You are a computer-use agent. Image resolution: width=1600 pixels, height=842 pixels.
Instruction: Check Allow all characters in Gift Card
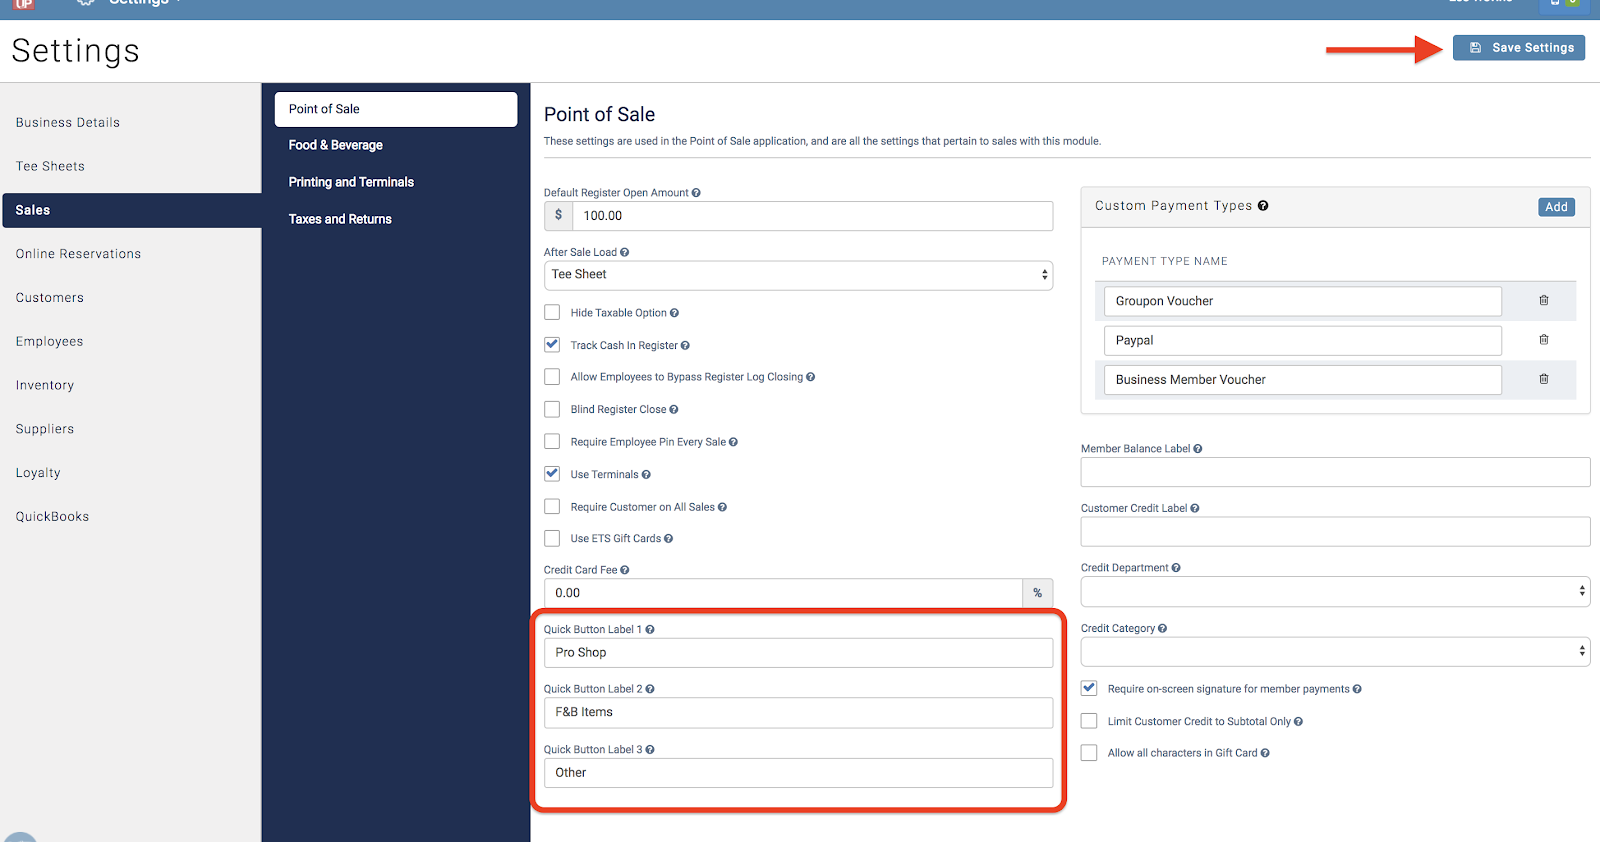click(1089, 753)
